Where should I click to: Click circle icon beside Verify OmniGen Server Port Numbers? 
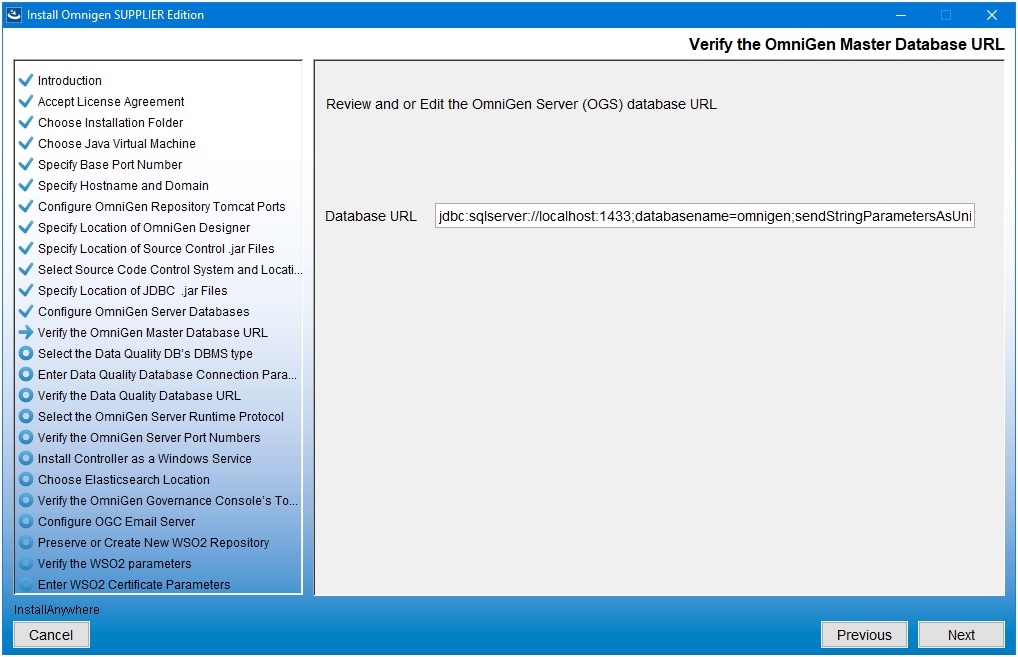pyautogui.click(x=26, y=438)
